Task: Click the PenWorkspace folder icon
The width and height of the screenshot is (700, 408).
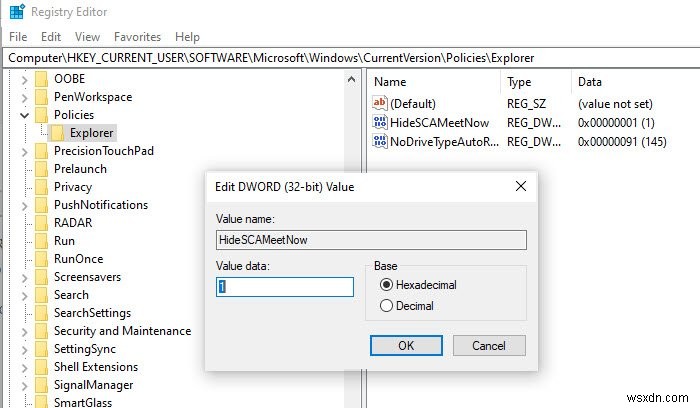Action: (42, 97)
